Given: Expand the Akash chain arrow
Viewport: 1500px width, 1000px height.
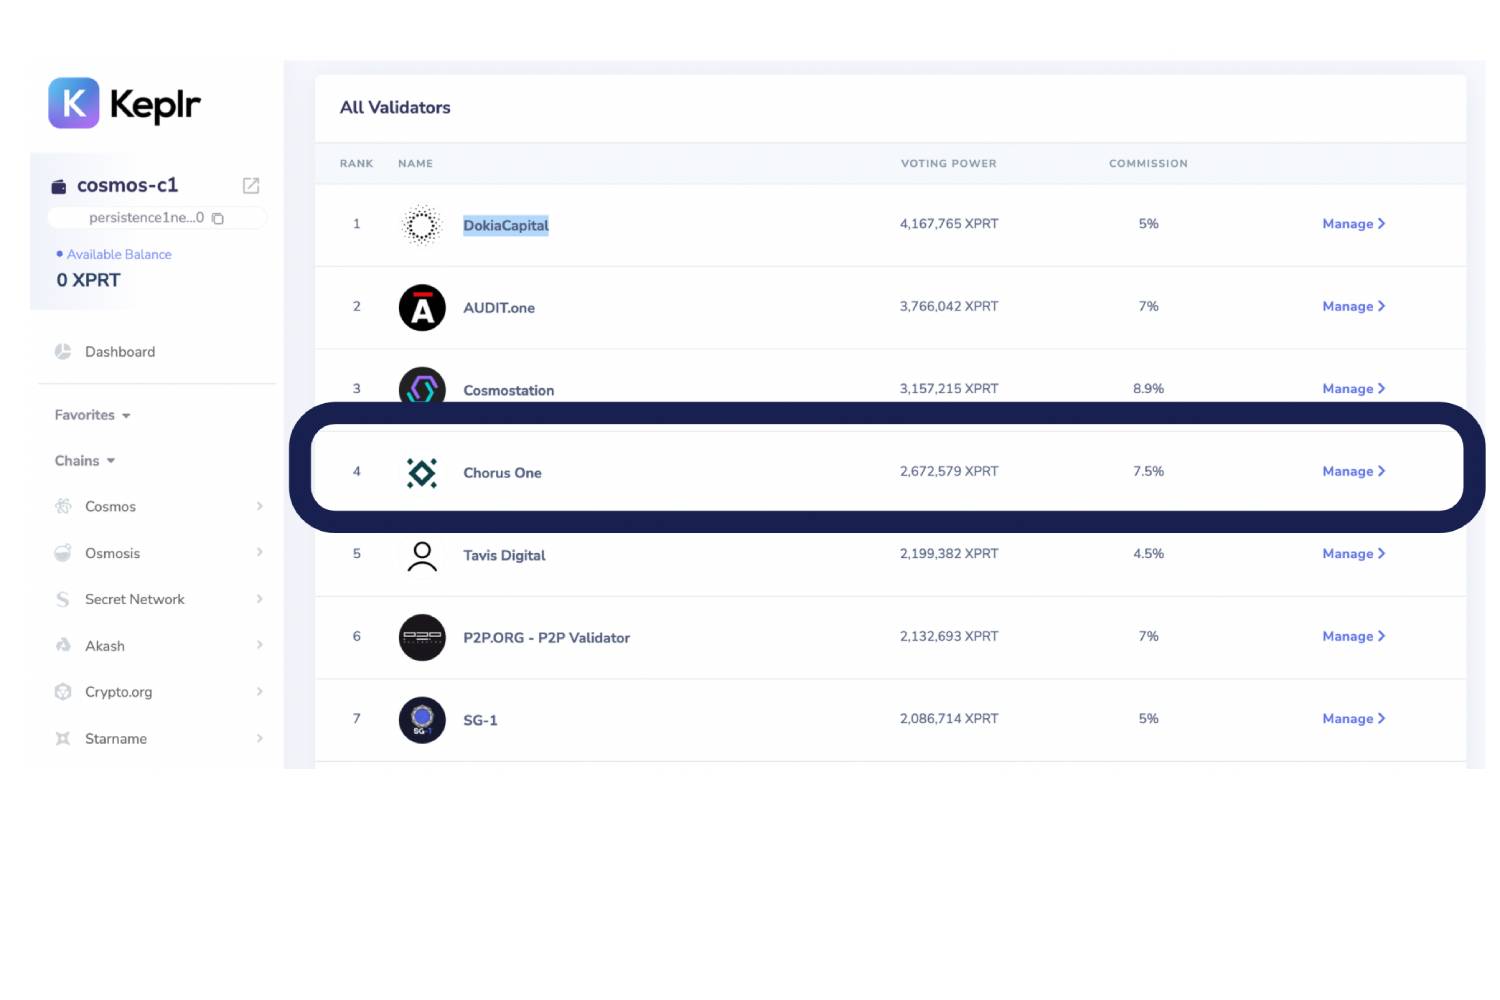Looking at the screenshot, I should point(259,645).
